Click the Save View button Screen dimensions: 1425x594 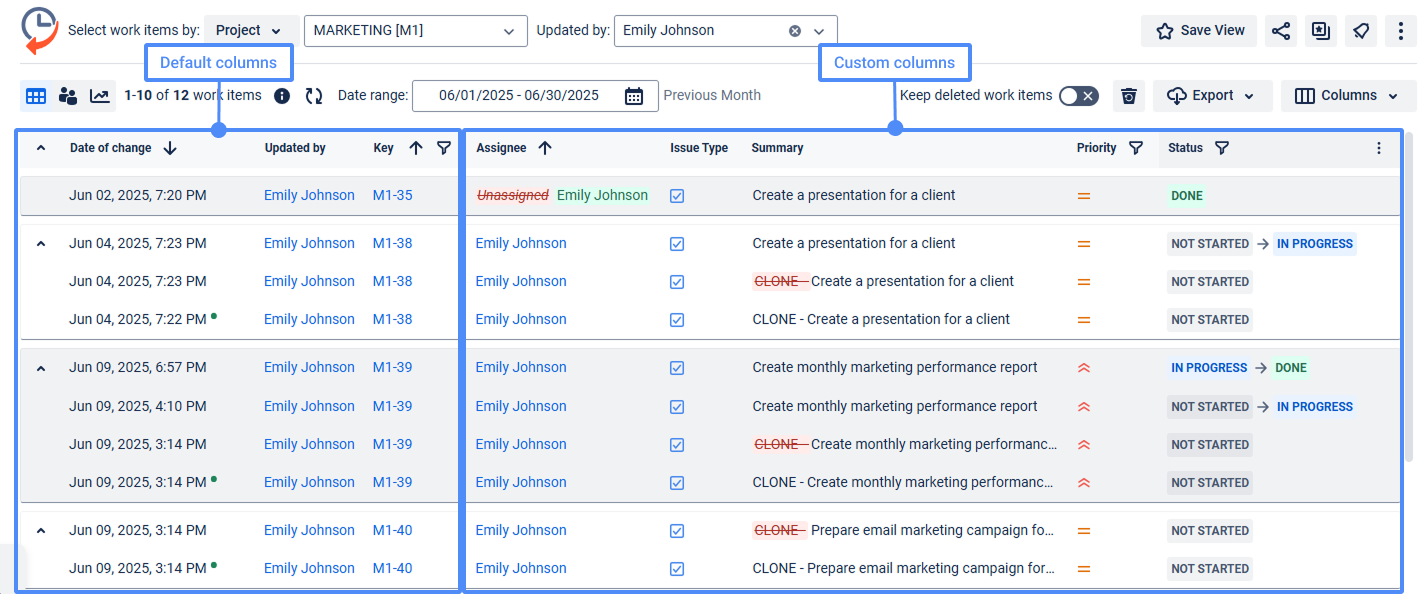(x=1199, y=31)
